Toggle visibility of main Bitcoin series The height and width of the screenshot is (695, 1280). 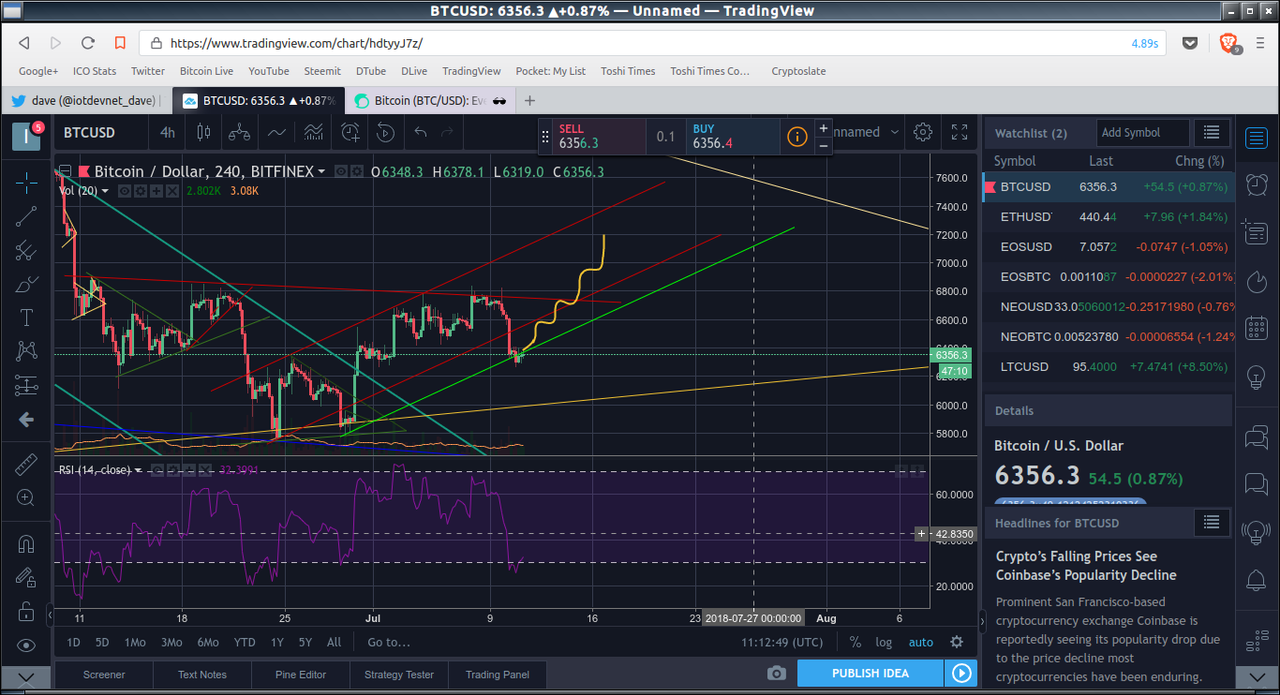click(341, 172)
